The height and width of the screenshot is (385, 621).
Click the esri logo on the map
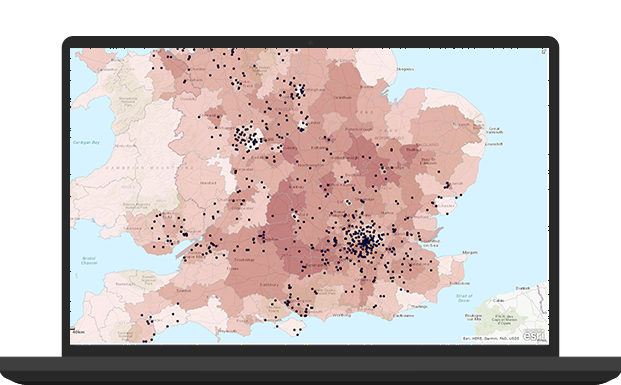click(x=534, y=335)
